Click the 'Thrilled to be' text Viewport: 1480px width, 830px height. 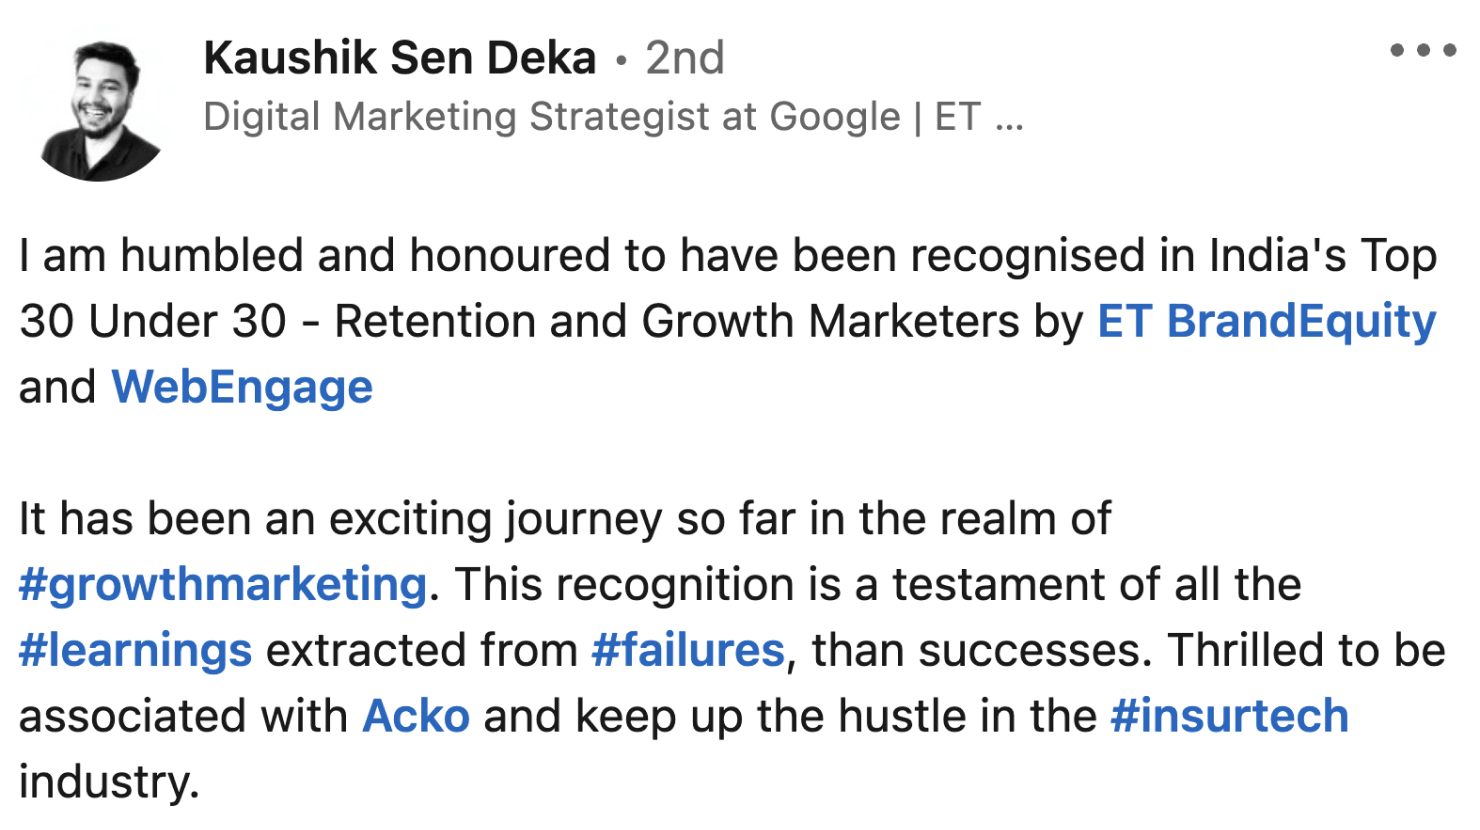coord(1305,650)
